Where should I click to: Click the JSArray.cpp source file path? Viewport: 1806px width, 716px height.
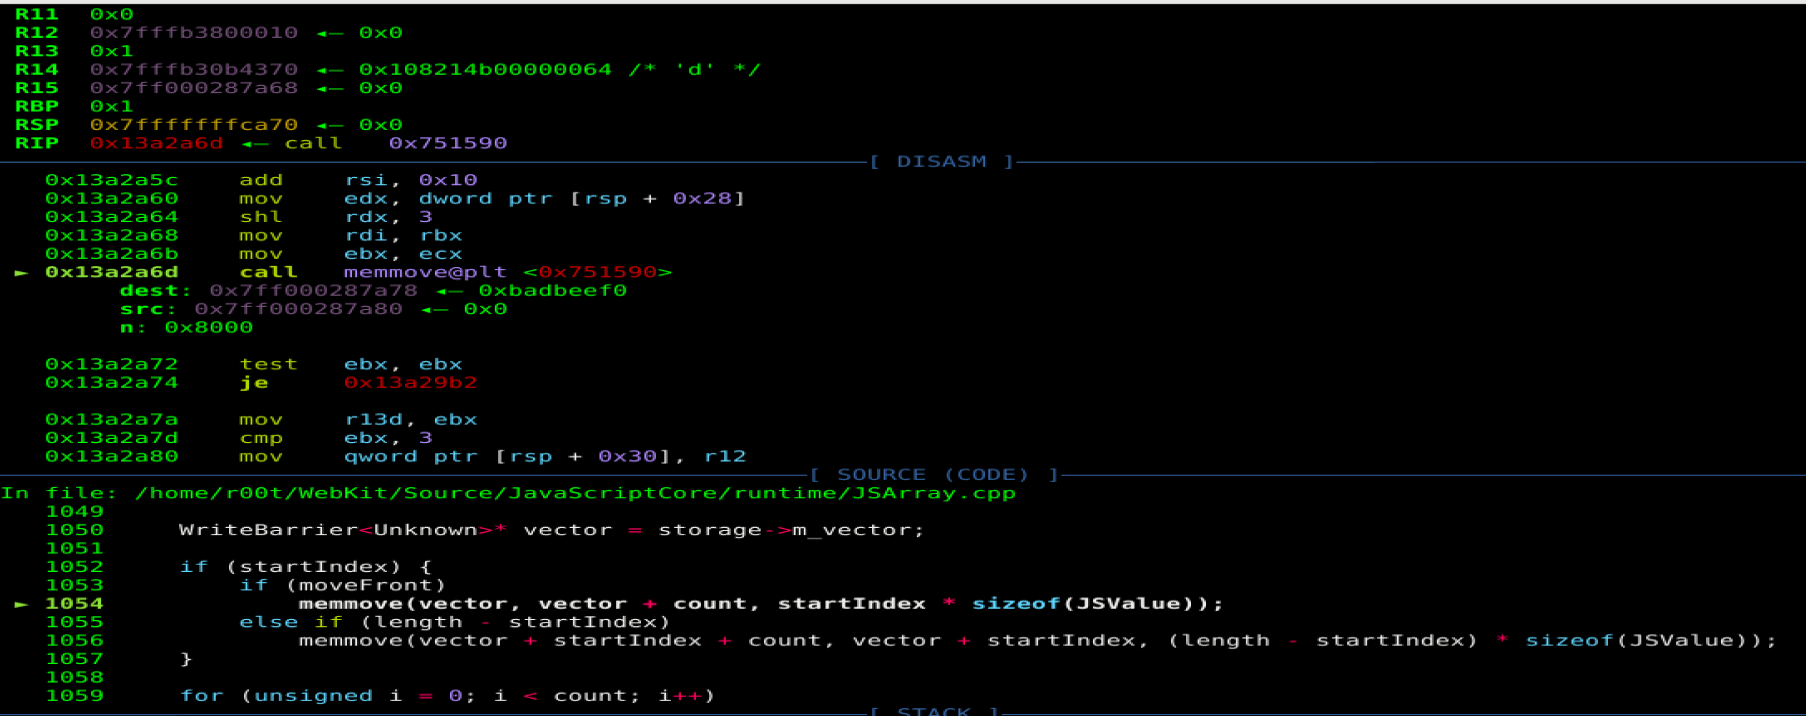pyautogui.click(x=575, y=493)
